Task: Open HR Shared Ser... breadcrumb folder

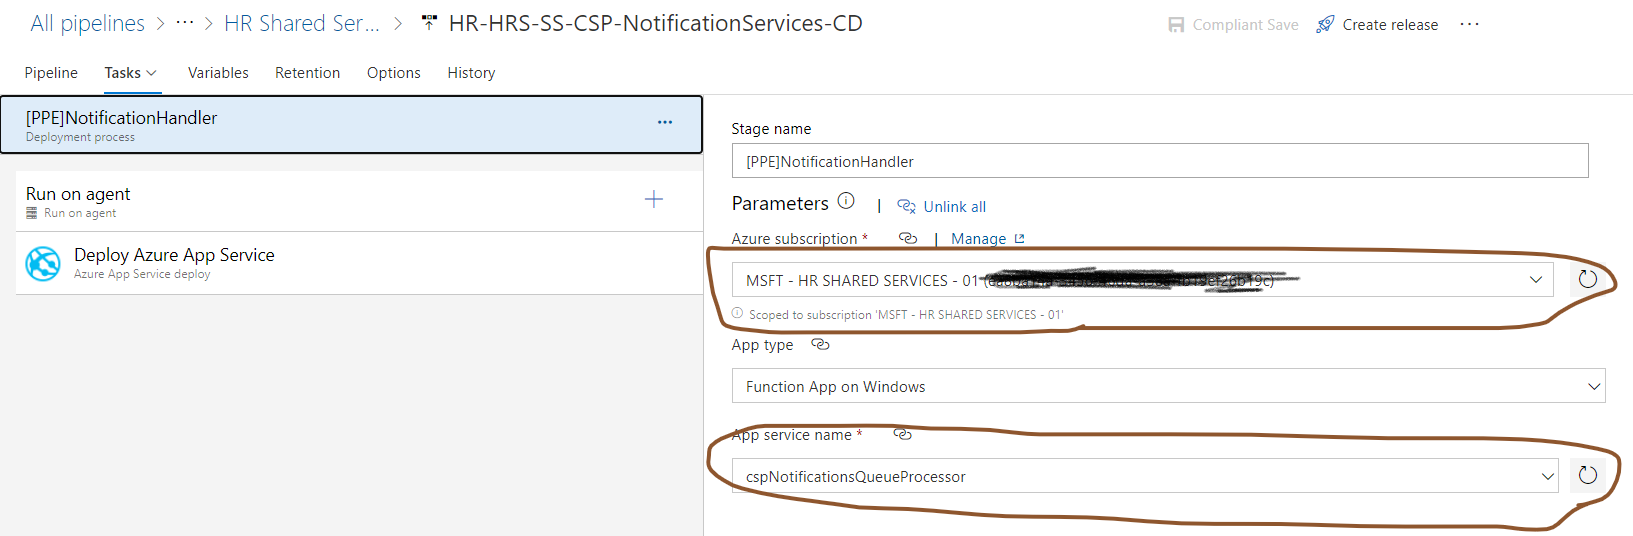Action: [x=302, y=23]
